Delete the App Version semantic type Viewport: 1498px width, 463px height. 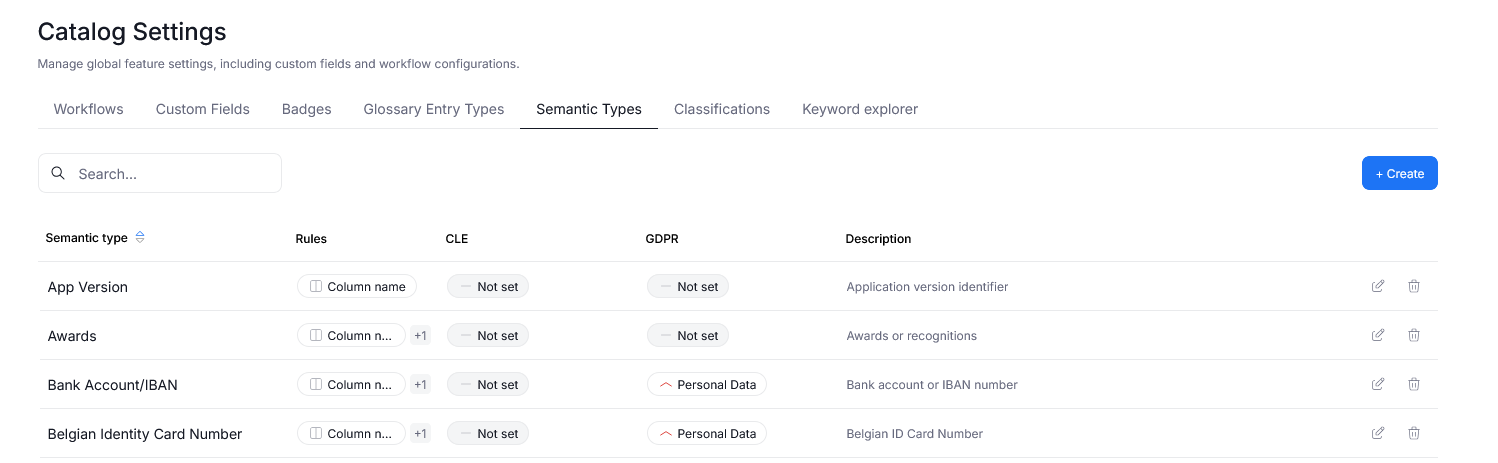point(1414,286)
